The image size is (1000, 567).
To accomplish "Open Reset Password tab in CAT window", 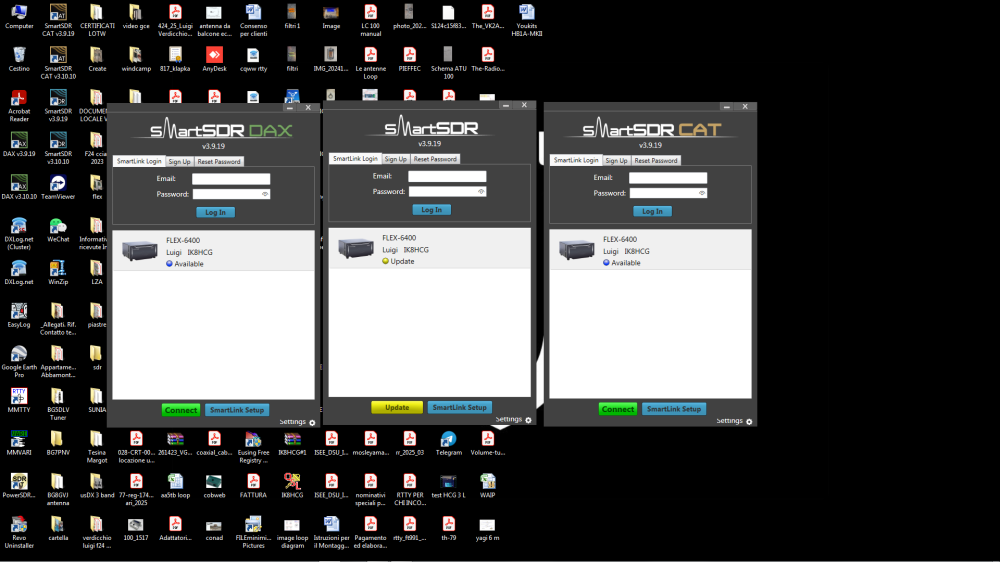I will pyautogui.click(x=656, y=161).
